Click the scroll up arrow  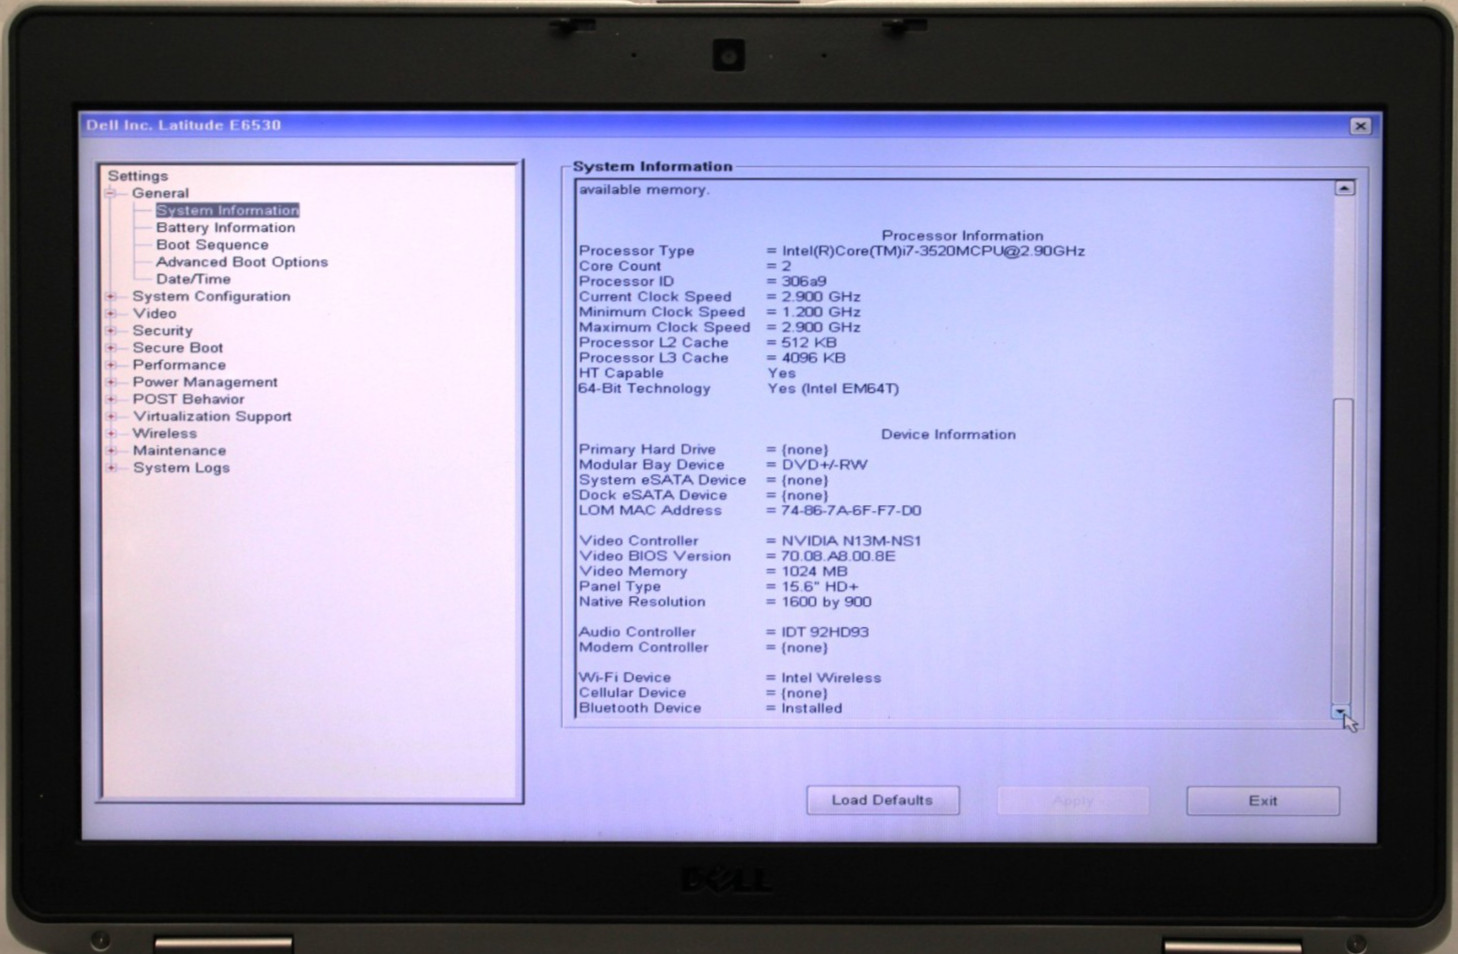coord(1344,188)
